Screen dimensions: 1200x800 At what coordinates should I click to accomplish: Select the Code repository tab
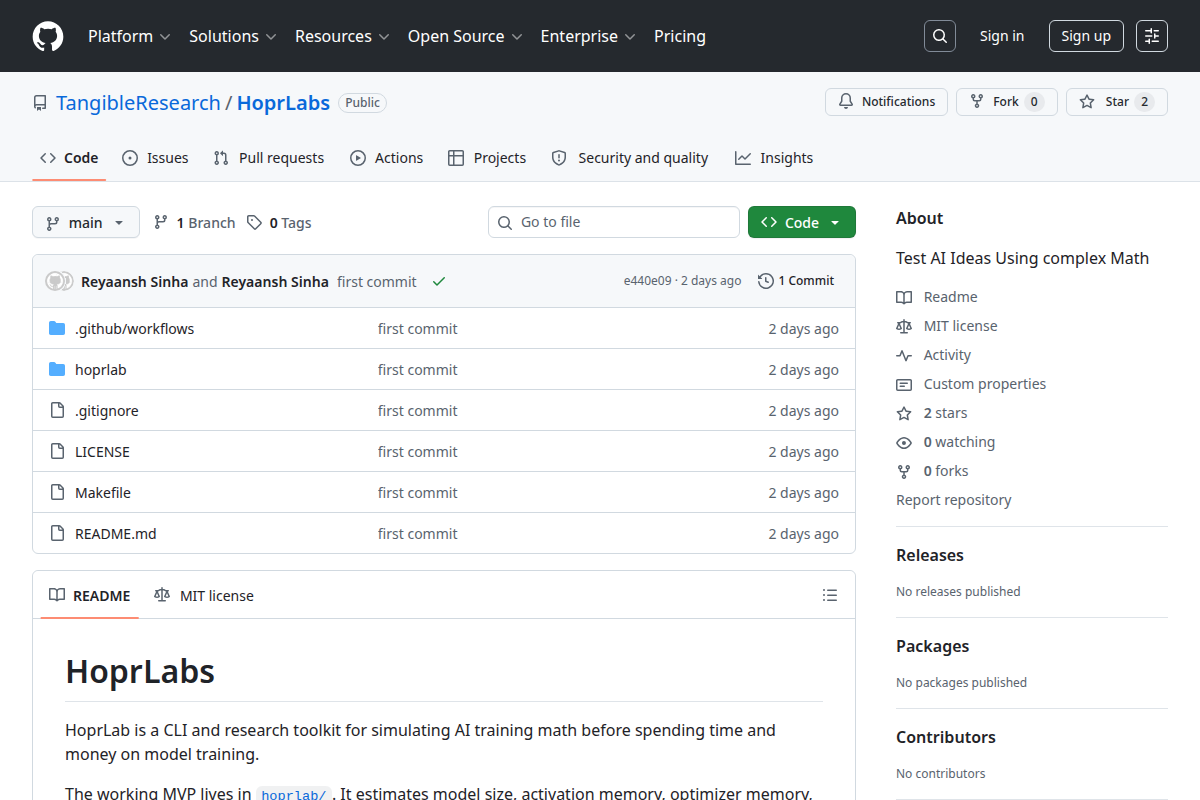[x=69, y=158]
